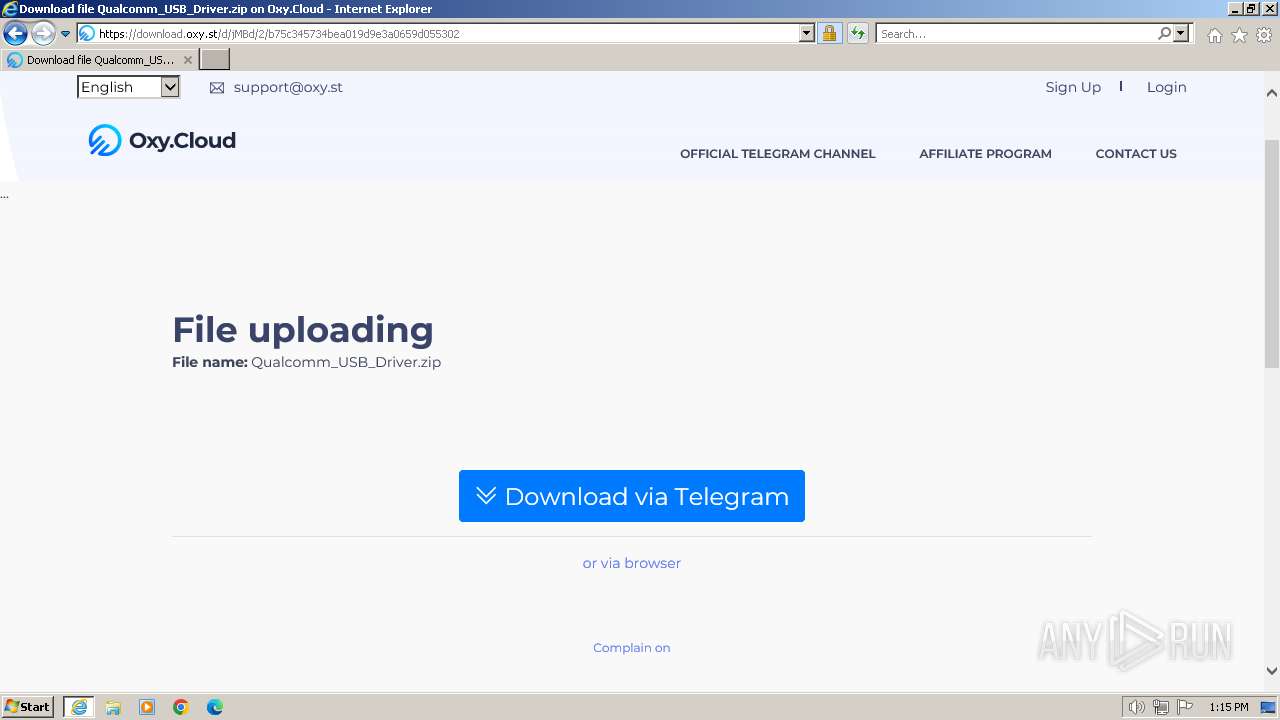The height and width of the screenshot is (720, 1280).
Task: Open the search provider dropdown arrow
Action: [x=1181, y=34]
